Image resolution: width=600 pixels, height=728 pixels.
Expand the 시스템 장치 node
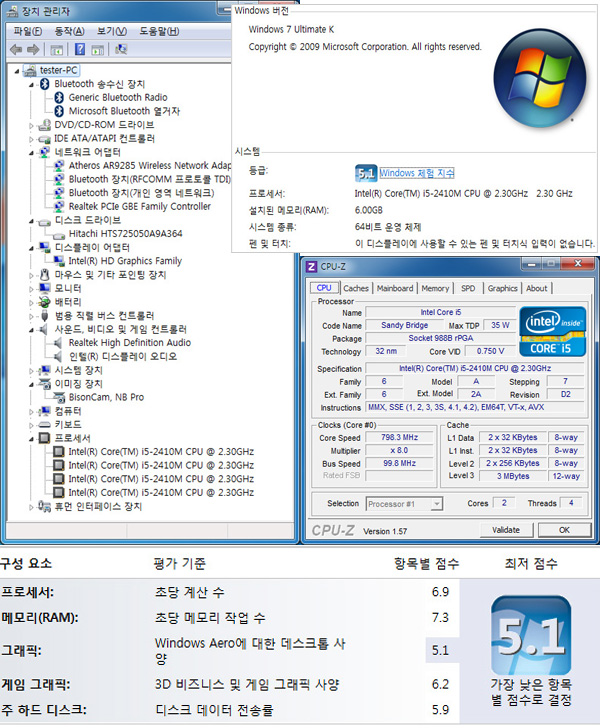tap(32, 370)
